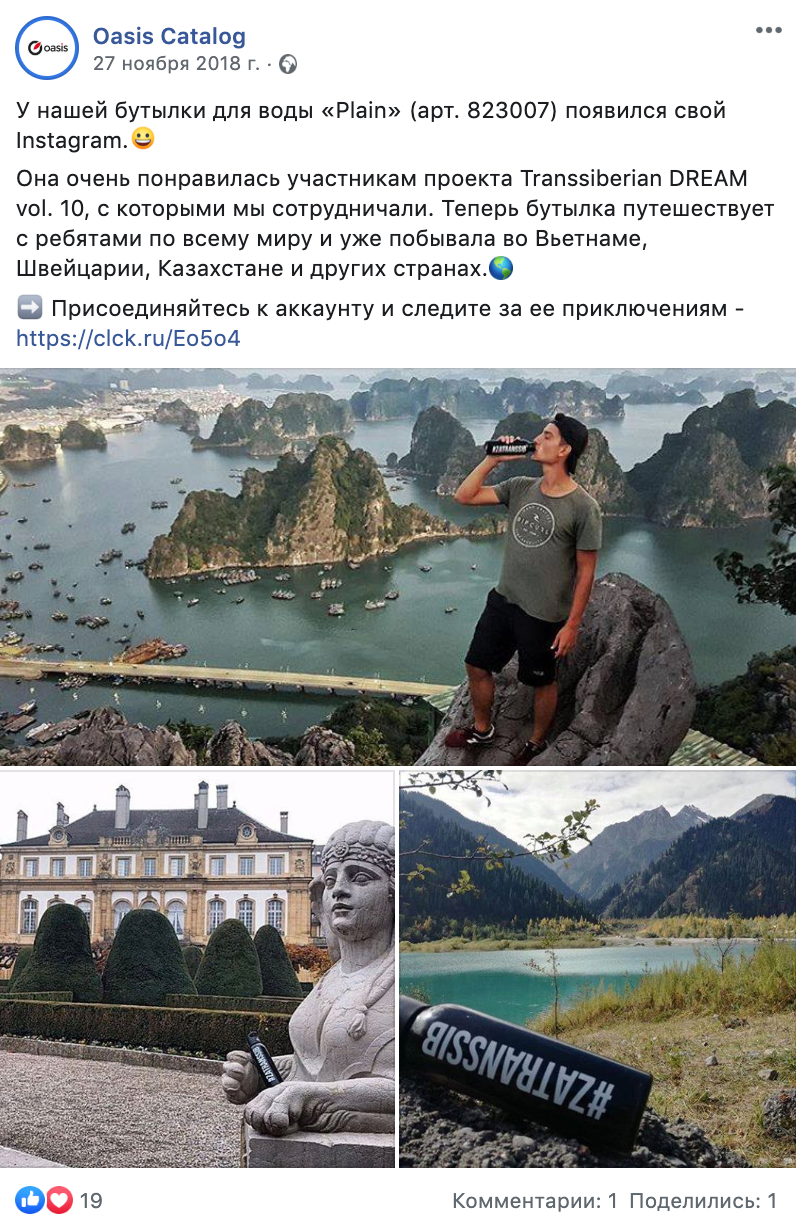
Task: Click the blue thumbs-up Like reaction icon
Action: click(x=30, y=1200)
